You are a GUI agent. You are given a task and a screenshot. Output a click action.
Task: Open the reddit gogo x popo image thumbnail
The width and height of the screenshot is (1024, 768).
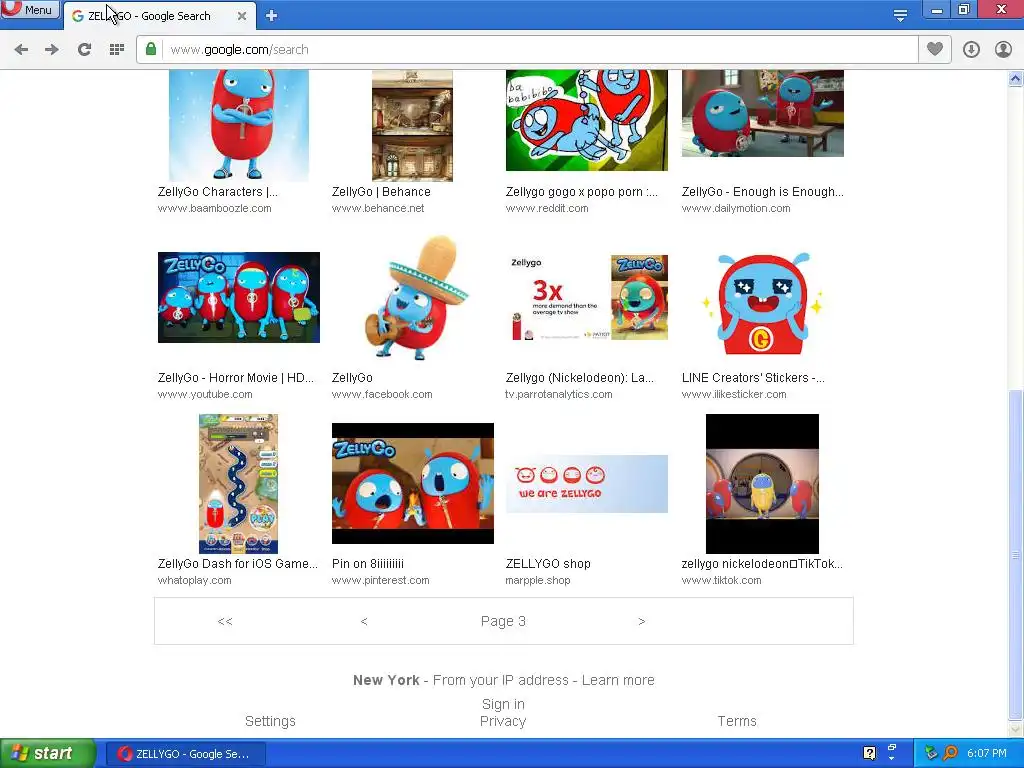point(586,120)
